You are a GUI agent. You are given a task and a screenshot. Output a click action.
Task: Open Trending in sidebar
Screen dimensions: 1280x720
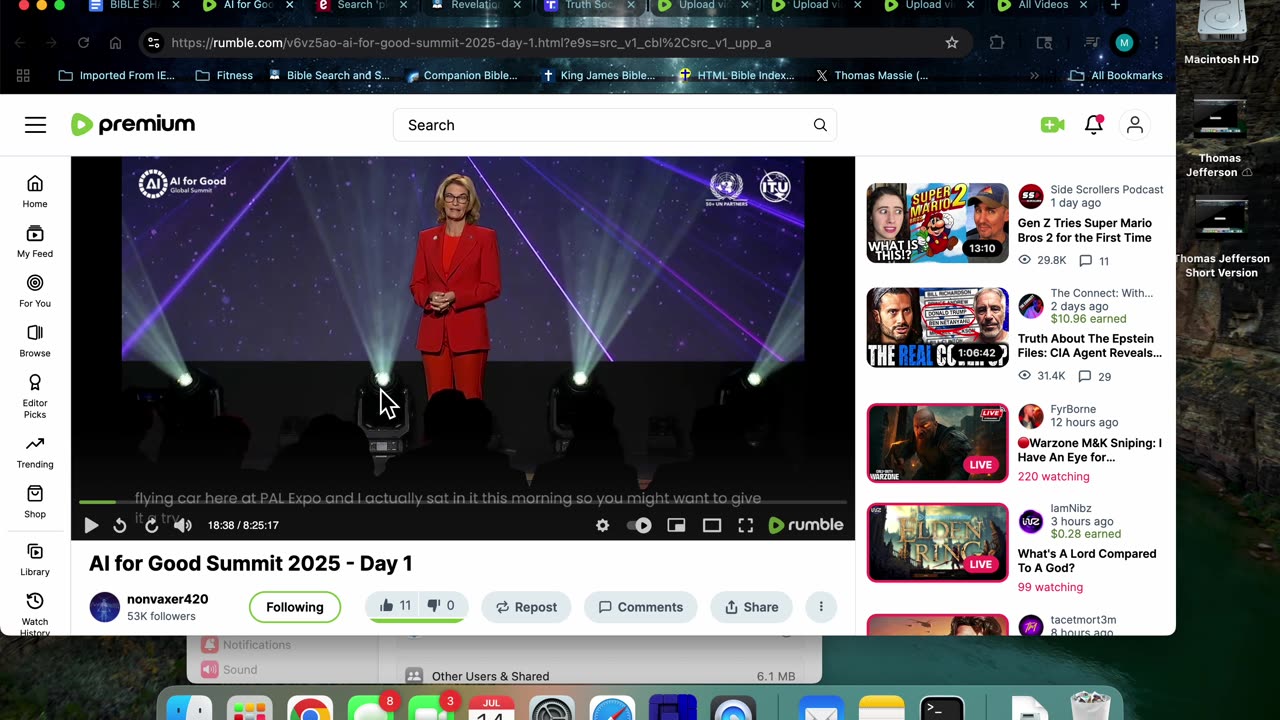(x=35, y=452)
